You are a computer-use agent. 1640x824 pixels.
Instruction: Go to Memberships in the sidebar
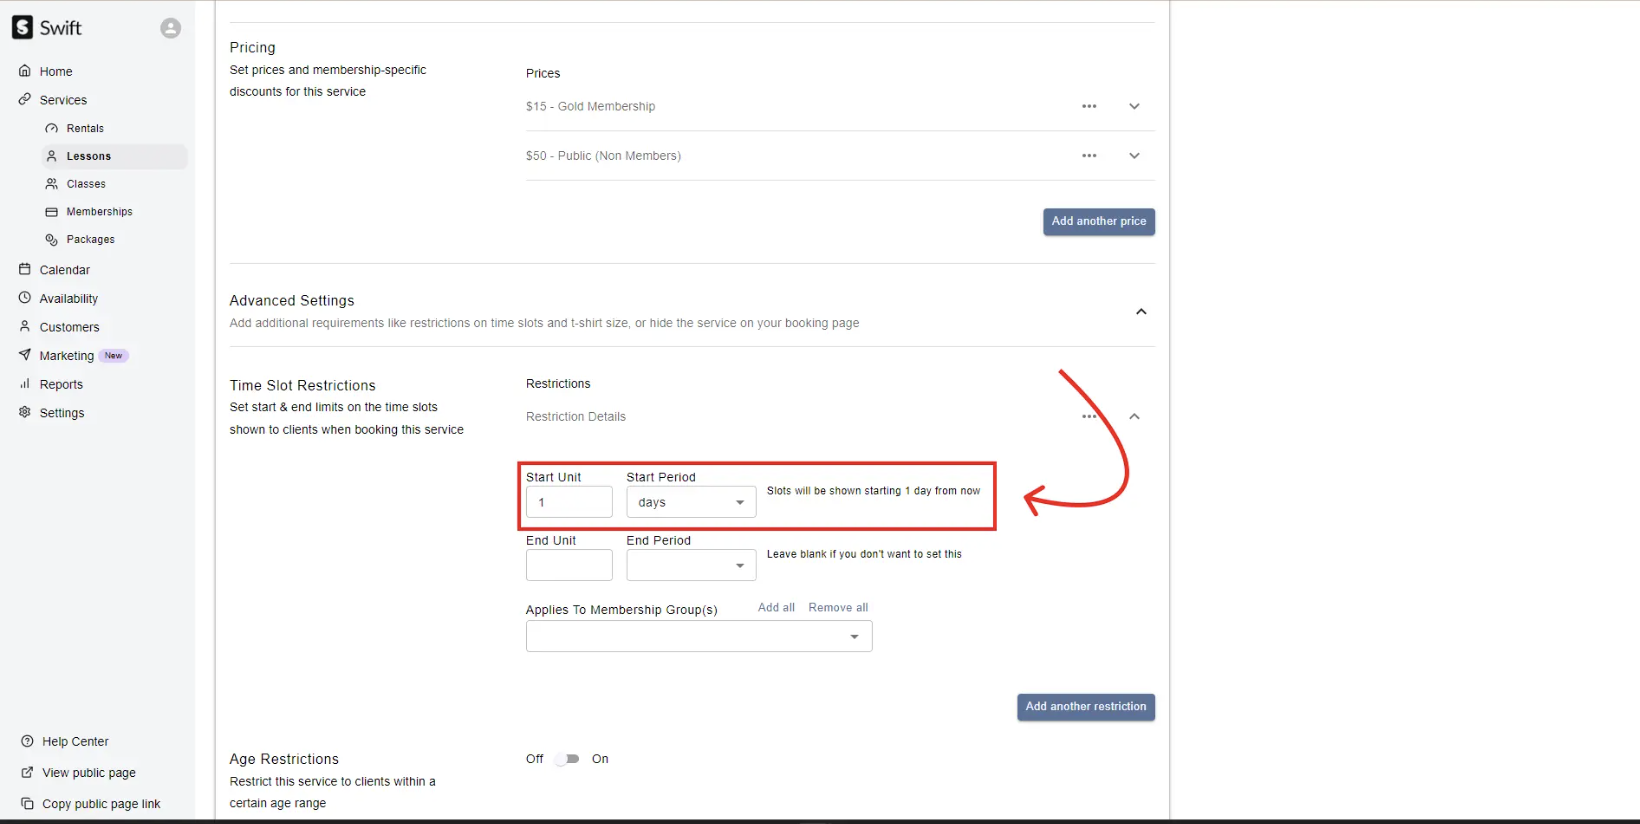point(99,212)
